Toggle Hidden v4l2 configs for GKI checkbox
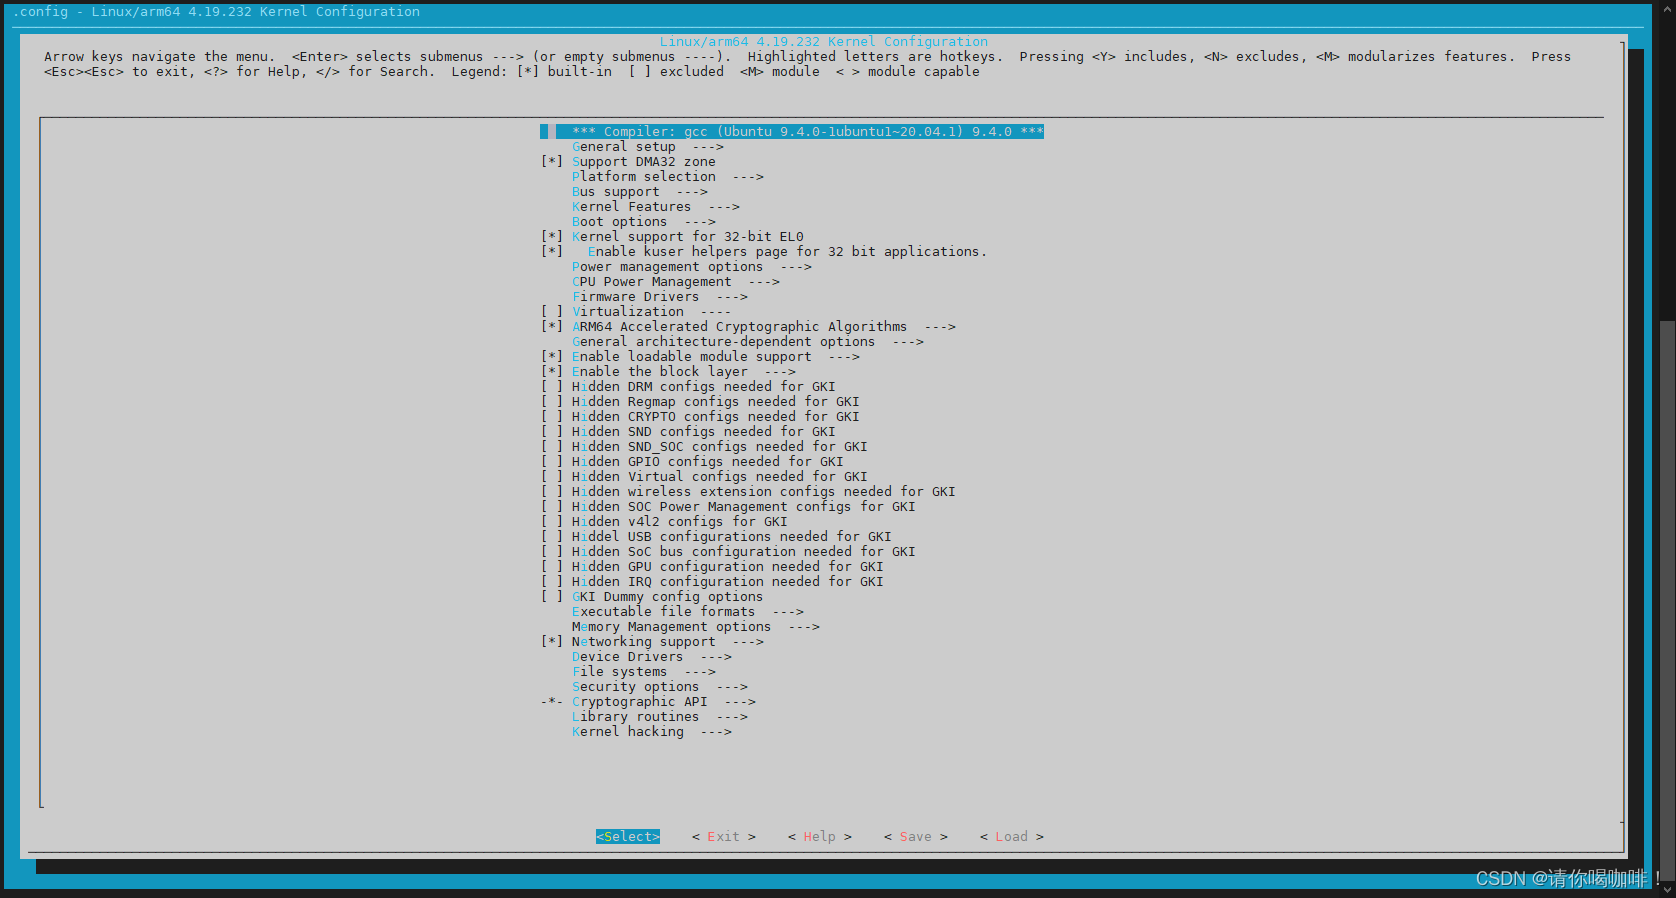The width and height of the screenshot is (1676, 898). point(552,522)
